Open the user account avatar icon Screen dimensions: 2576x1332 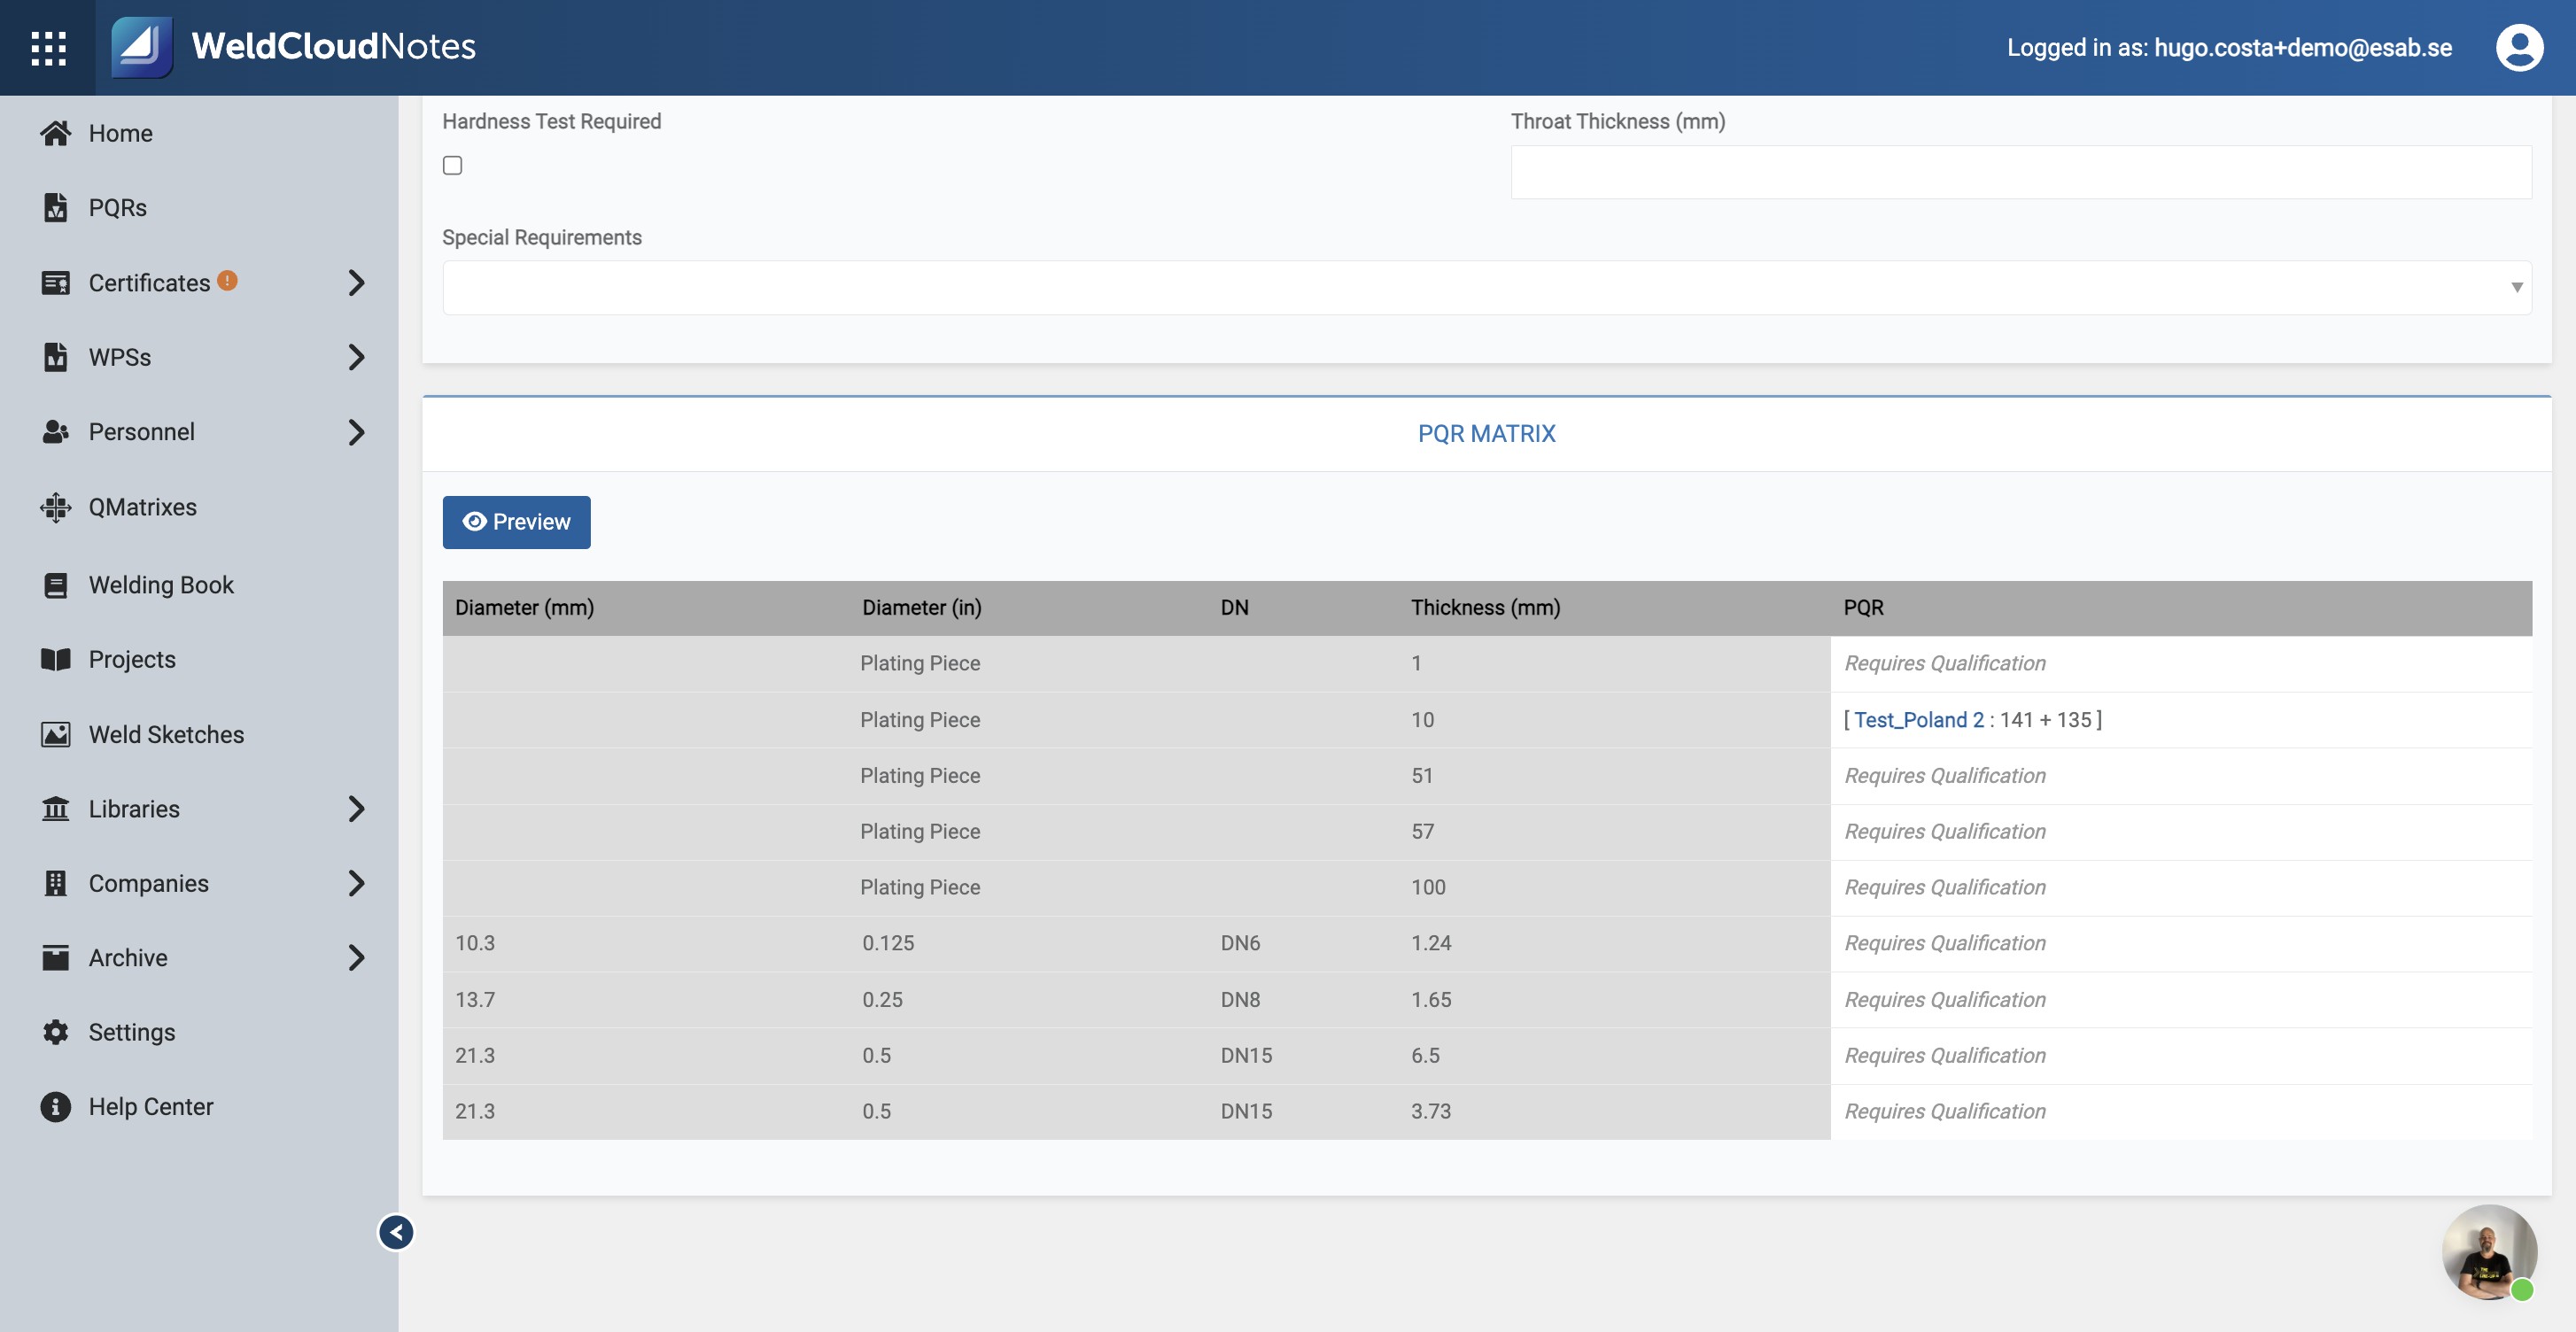pos(2519,47)
